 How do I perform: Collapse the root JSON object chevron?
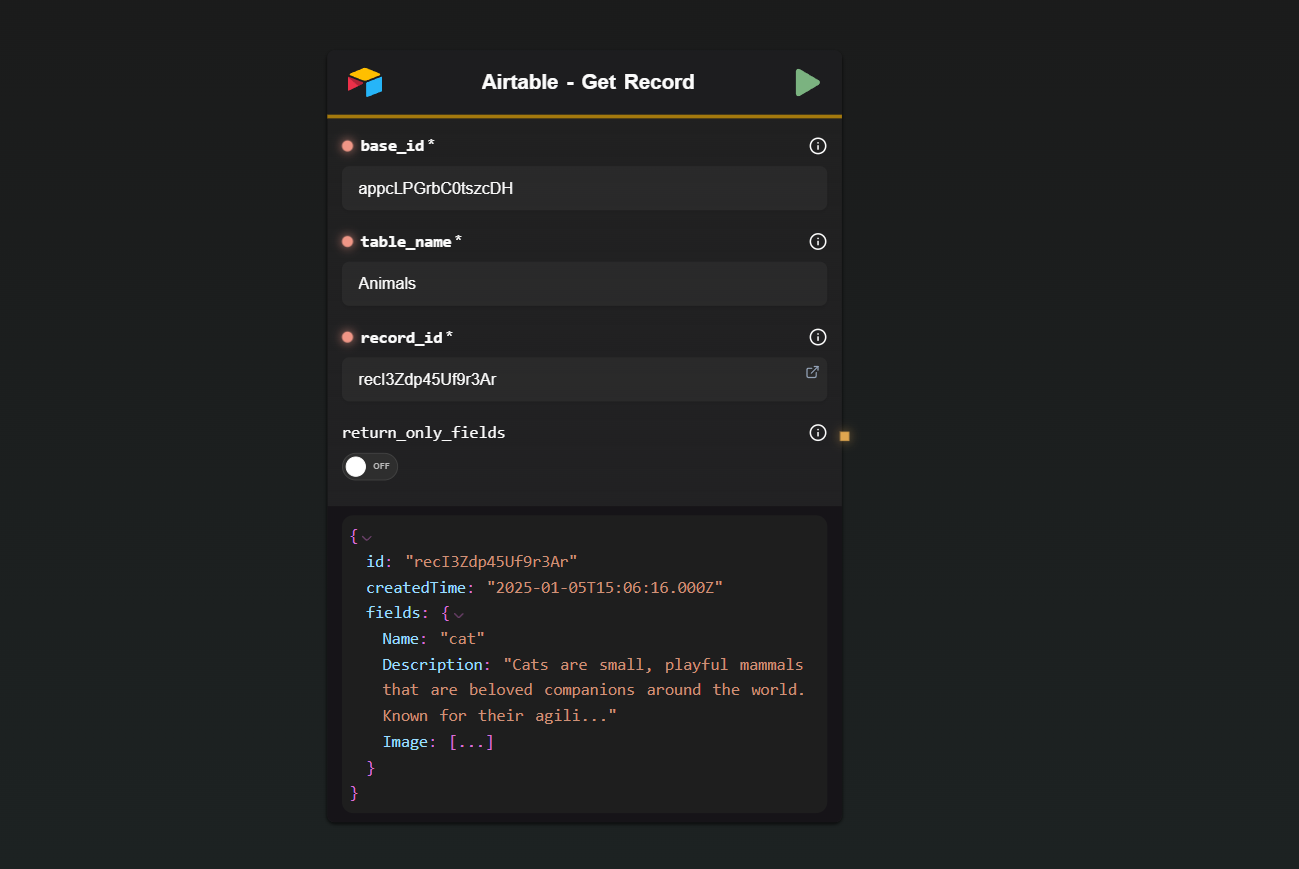click(x=367, y=538)
